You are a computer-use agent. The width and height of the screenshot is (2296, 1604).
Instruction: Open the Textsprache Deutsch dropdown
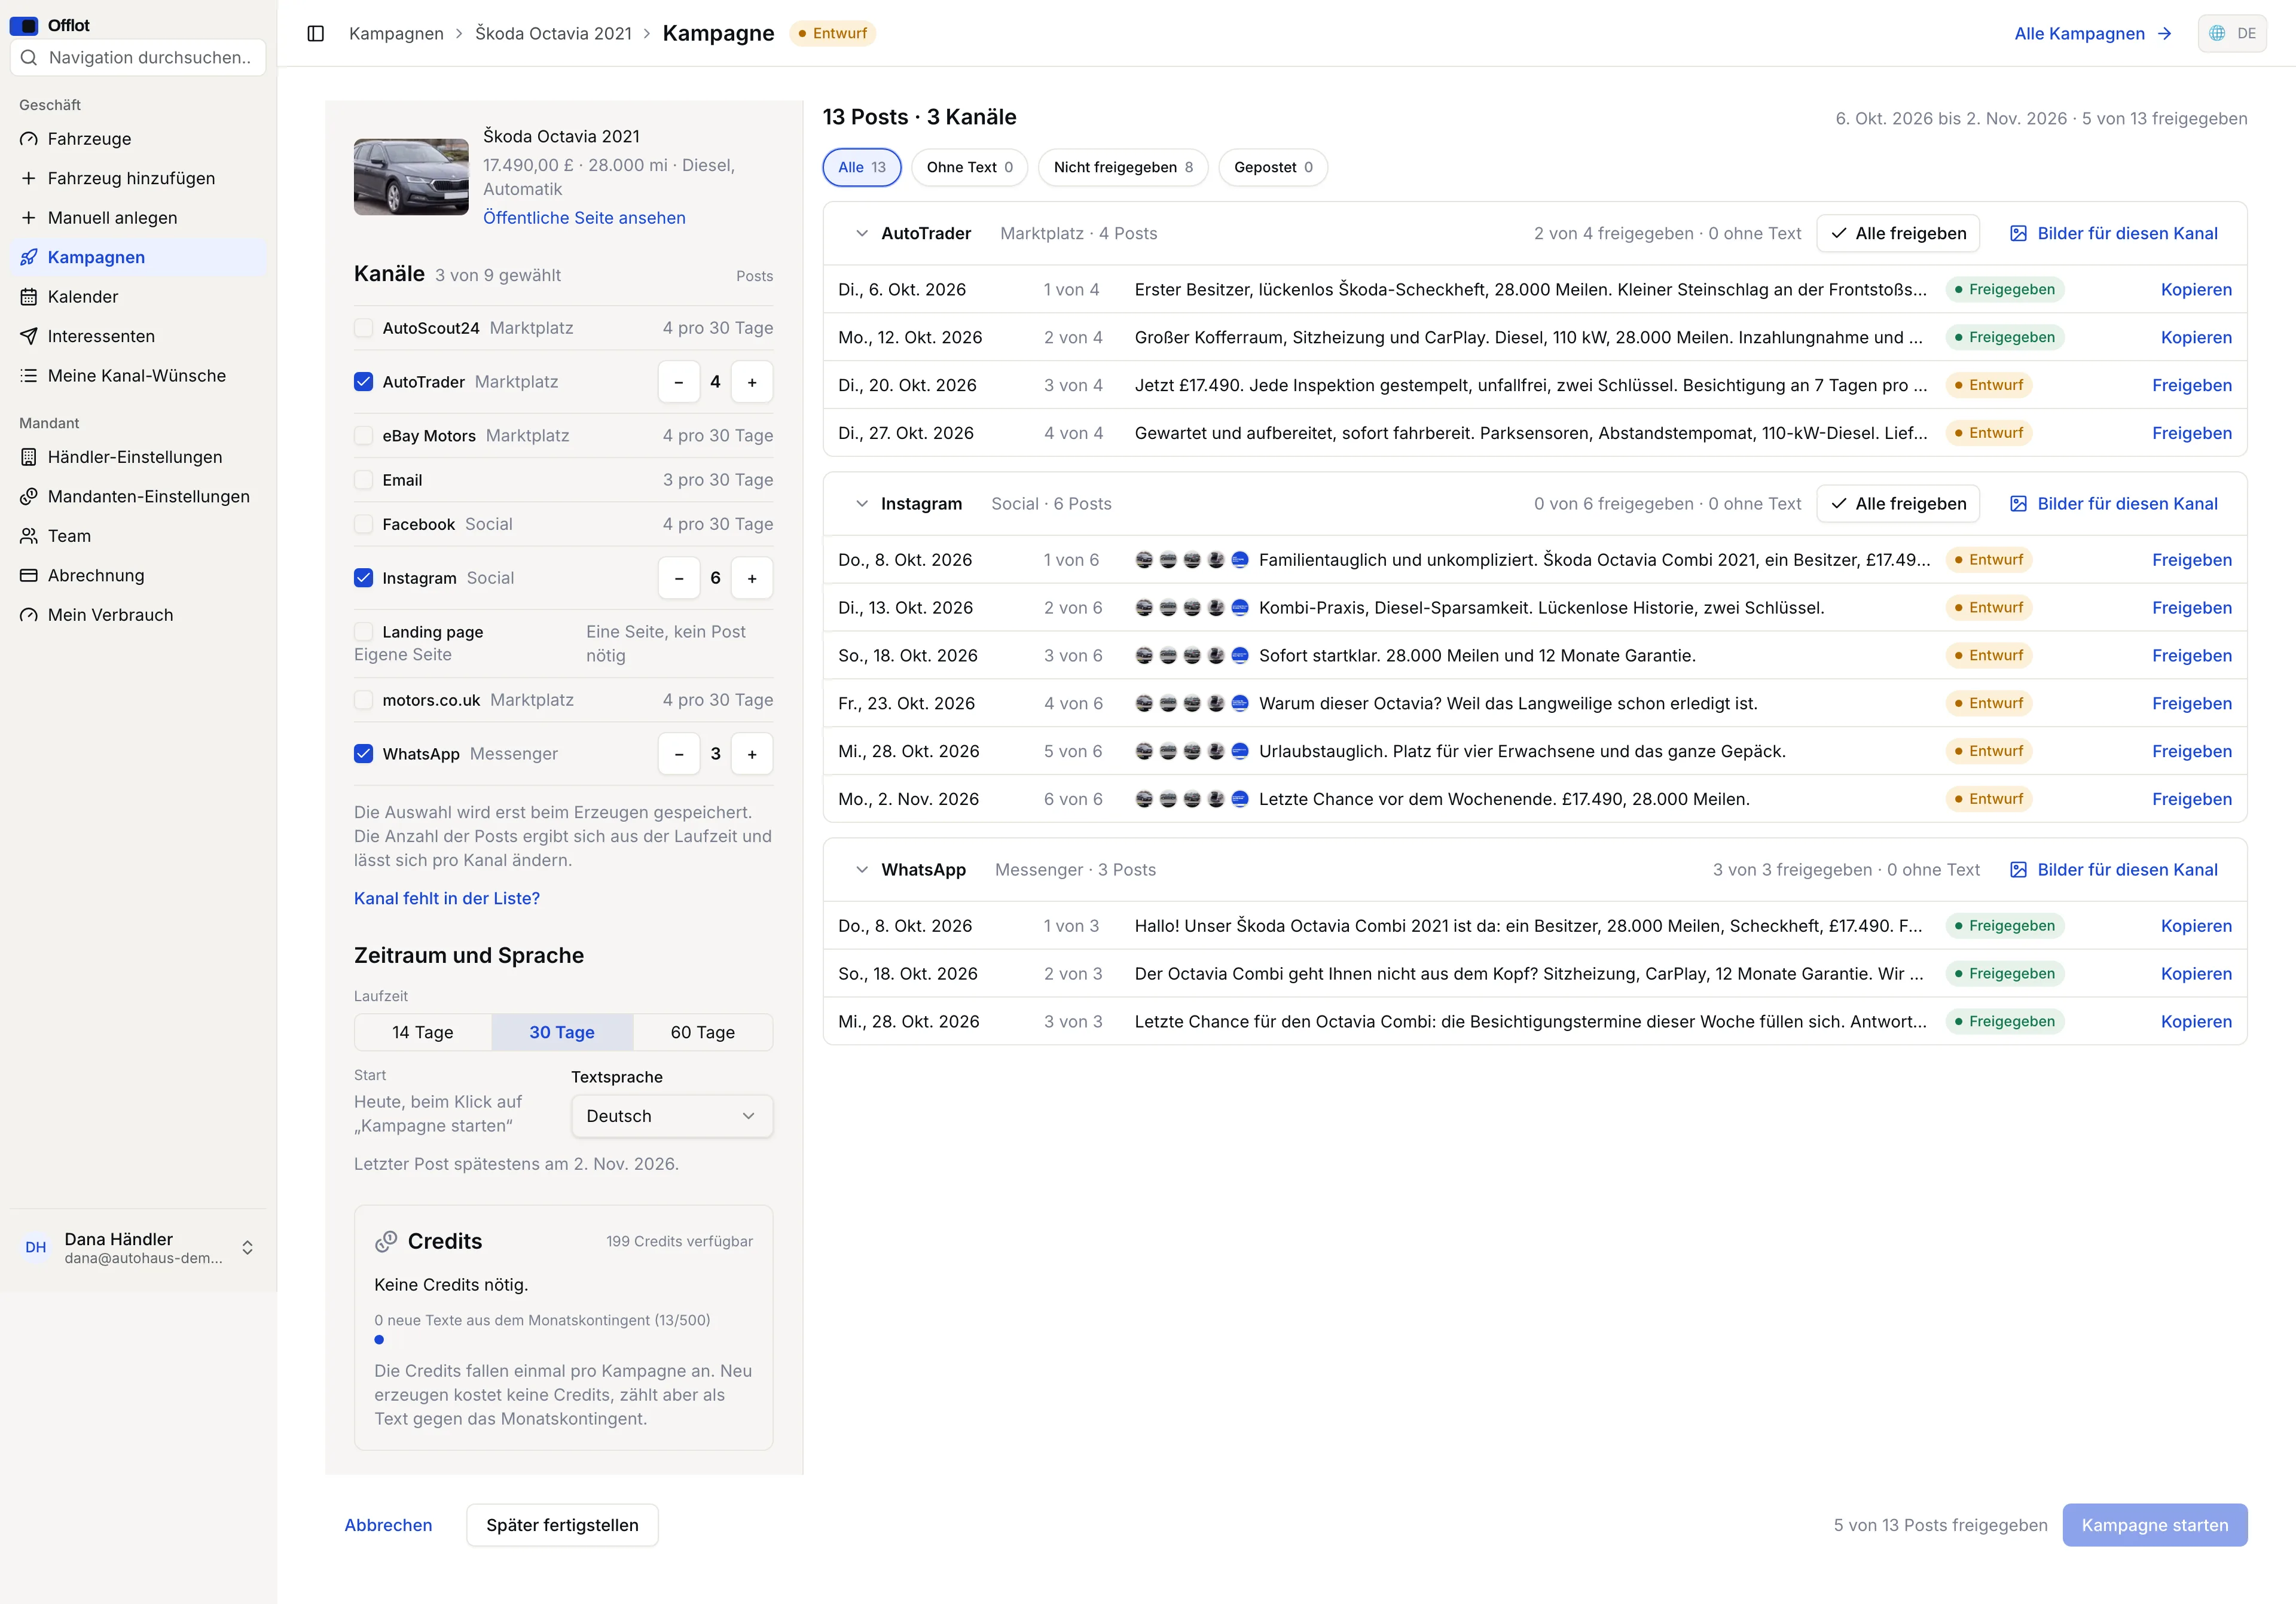672,1116
